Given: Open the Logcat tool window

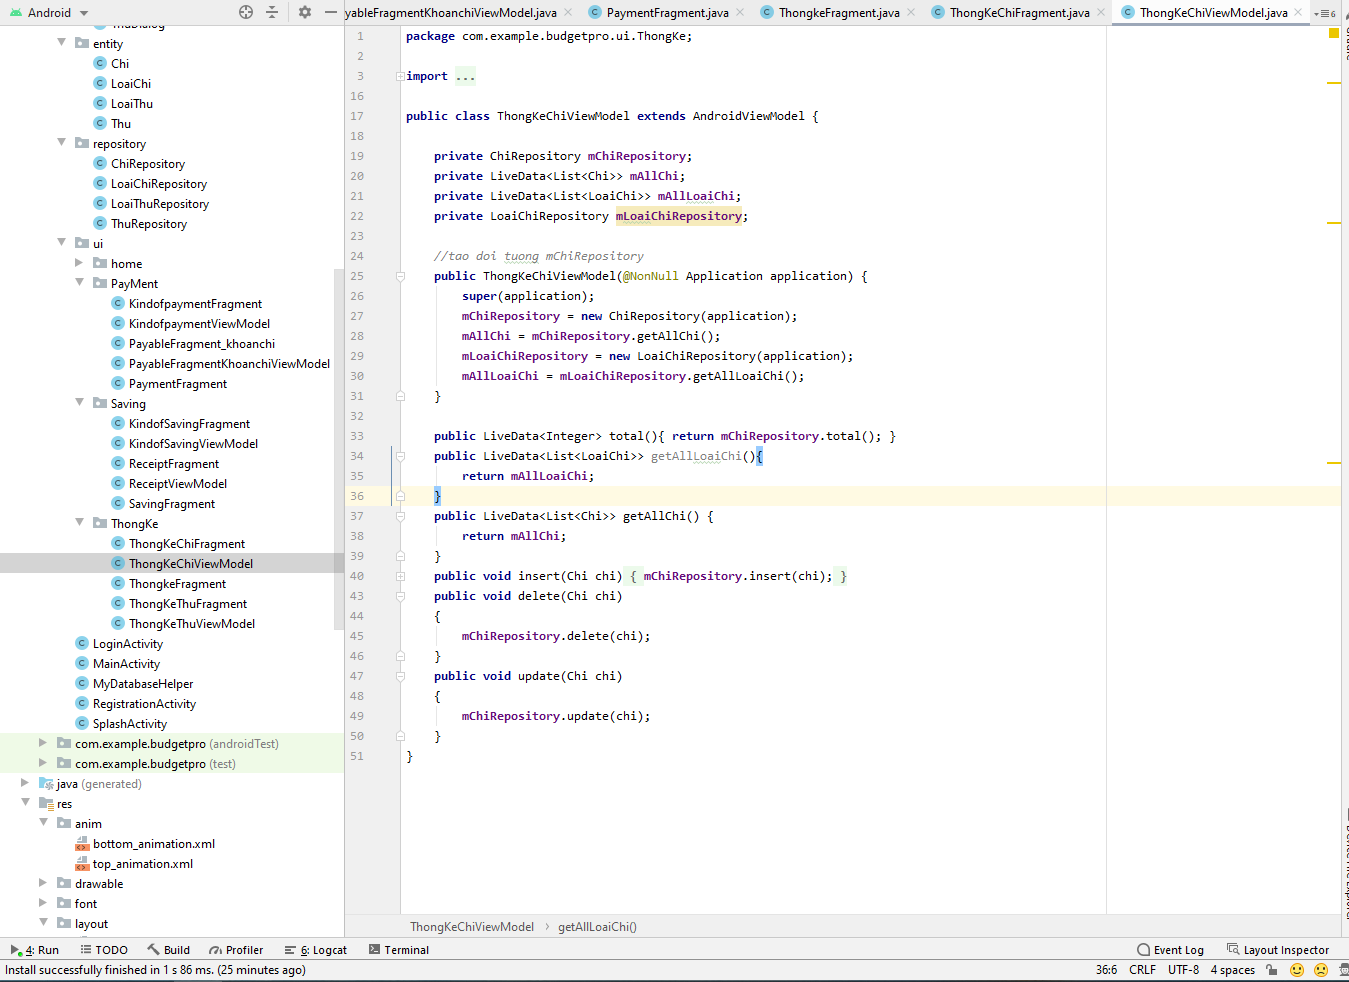Looking at the screenshot, I should tap(316, 950).
